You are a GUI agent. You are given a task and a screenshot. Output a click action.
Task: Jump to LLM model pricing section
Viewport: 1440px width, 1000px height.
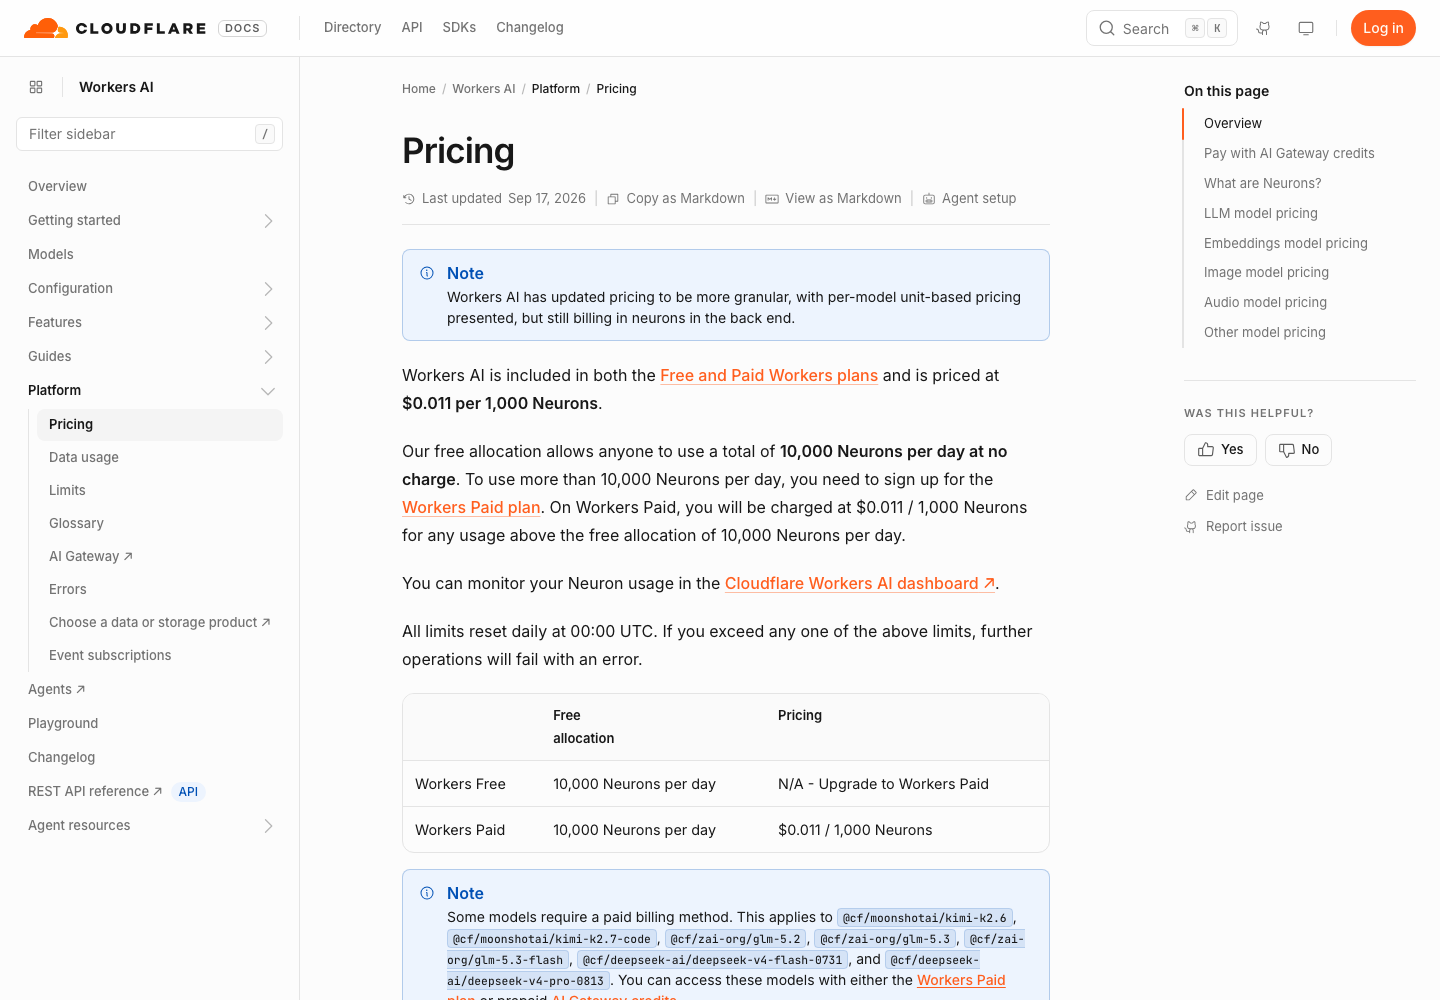pos(1261,213)
